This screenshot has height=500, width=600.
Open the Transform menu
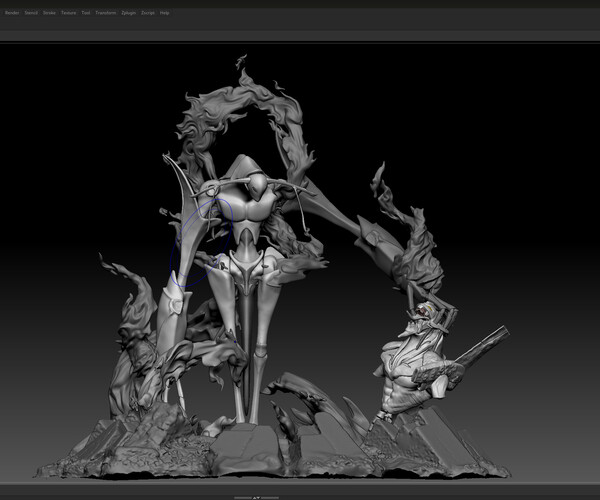coord(106,13)
